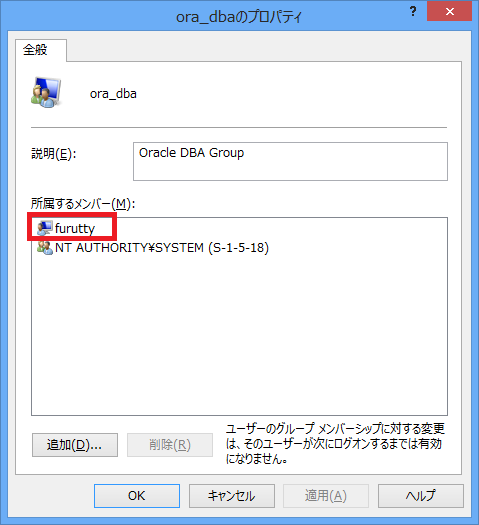Click the 所属するメンバー(M) label

pyautogui.click(x=83, y=203)
